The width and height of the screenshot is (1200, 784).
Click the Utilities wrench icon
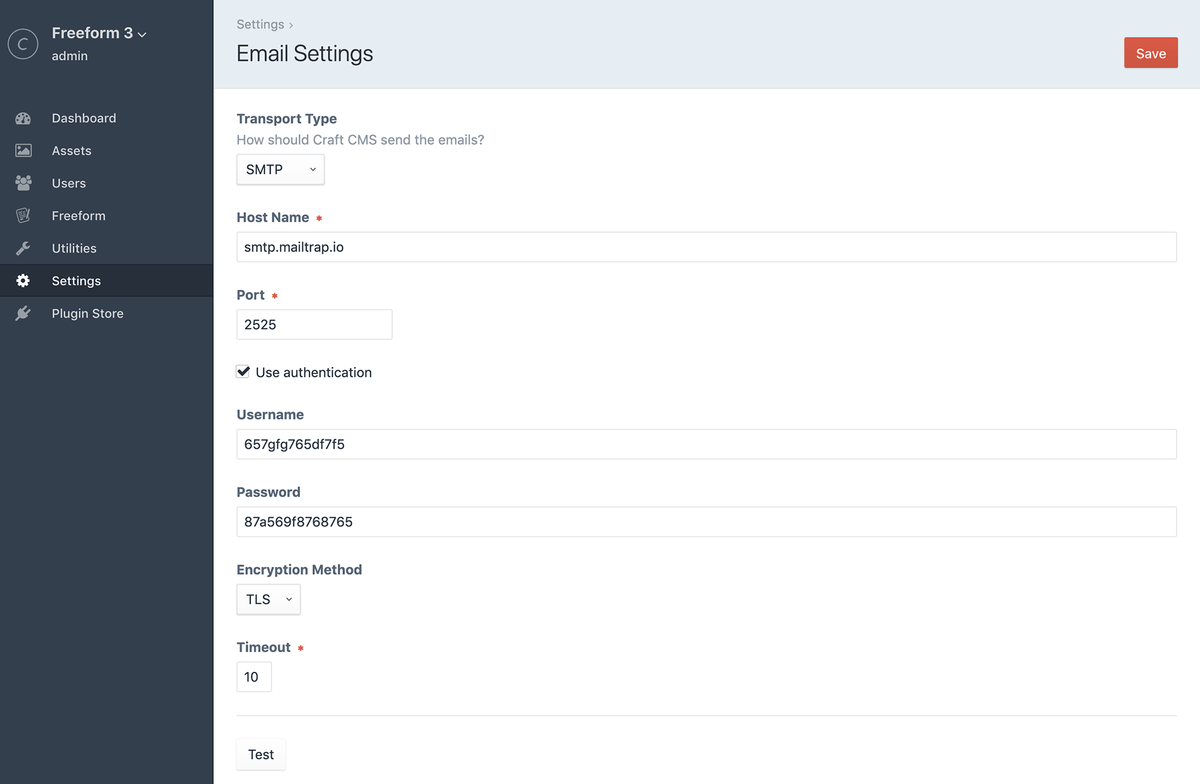click(x=23, y=248)
